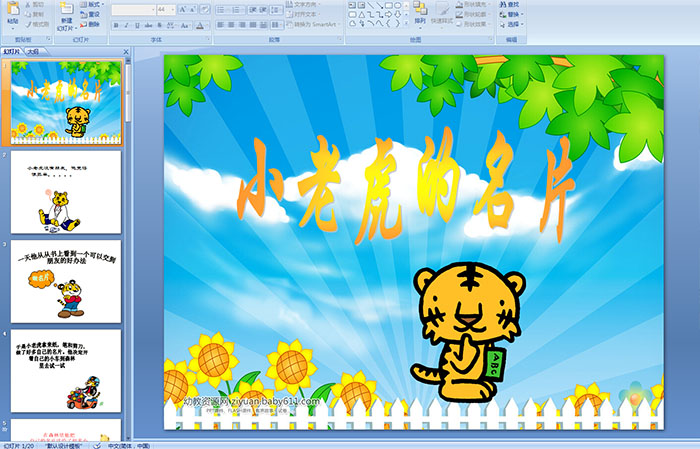Open the Line Spacing dropdown
The width and height of the screenshot is (700, 449).
point(276,10)
